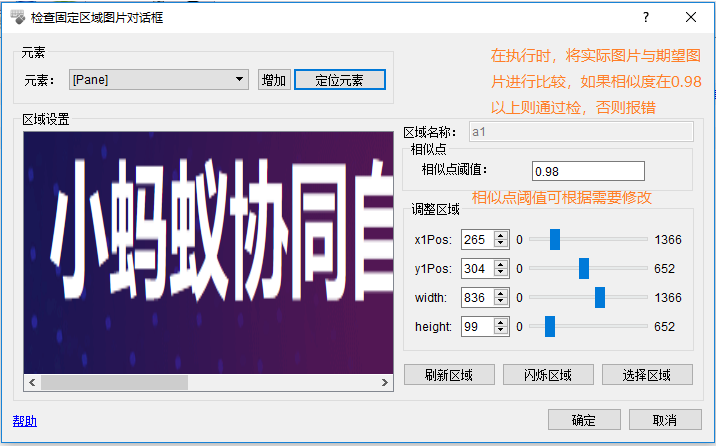719x446 pixels.
Task: Click the 选择区域 button
Action: pos(647,375)
